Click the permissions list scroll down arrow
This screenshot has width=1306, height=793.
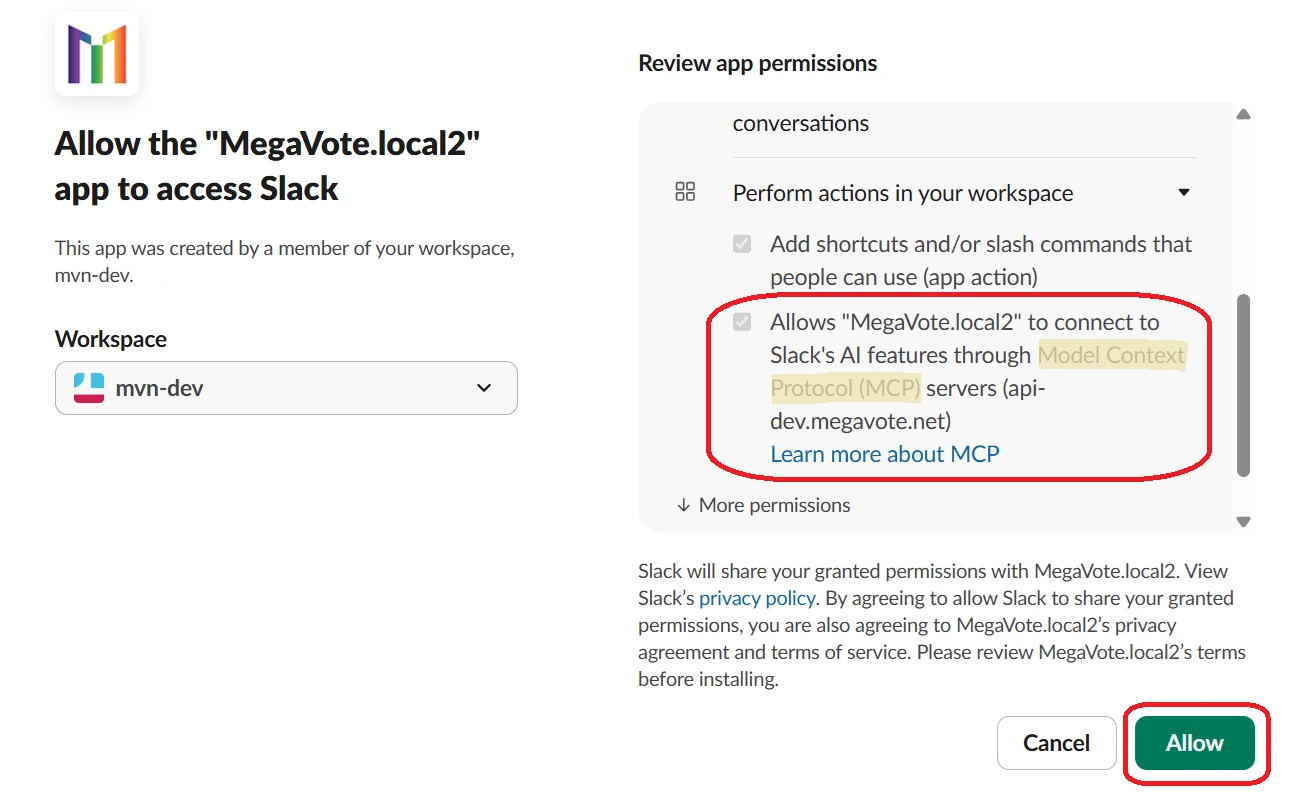point(1244,522)
